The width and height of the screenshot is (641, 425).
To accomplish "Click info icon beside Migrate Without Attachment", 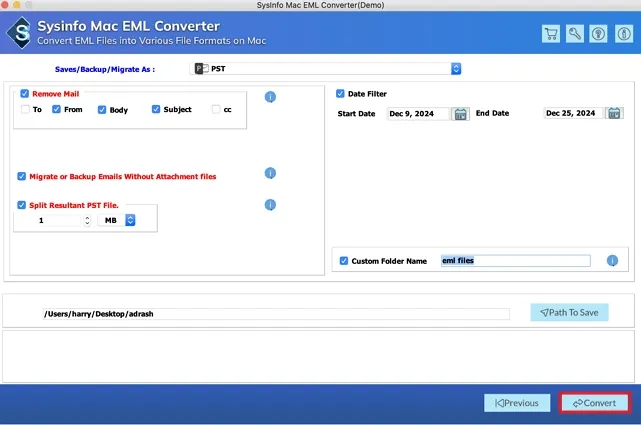I will pyautogui.click(x=270, y=173).
